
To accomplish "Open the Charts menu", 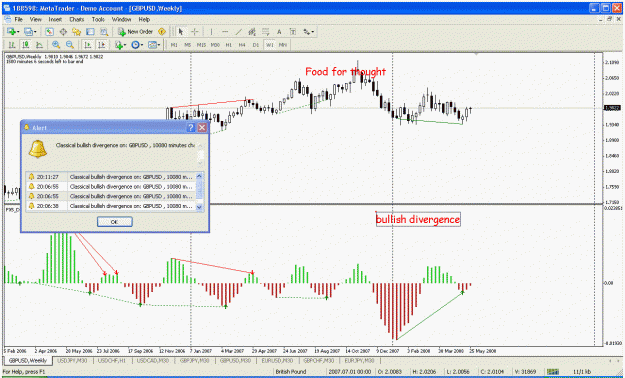I will click(x=77, y=19).
